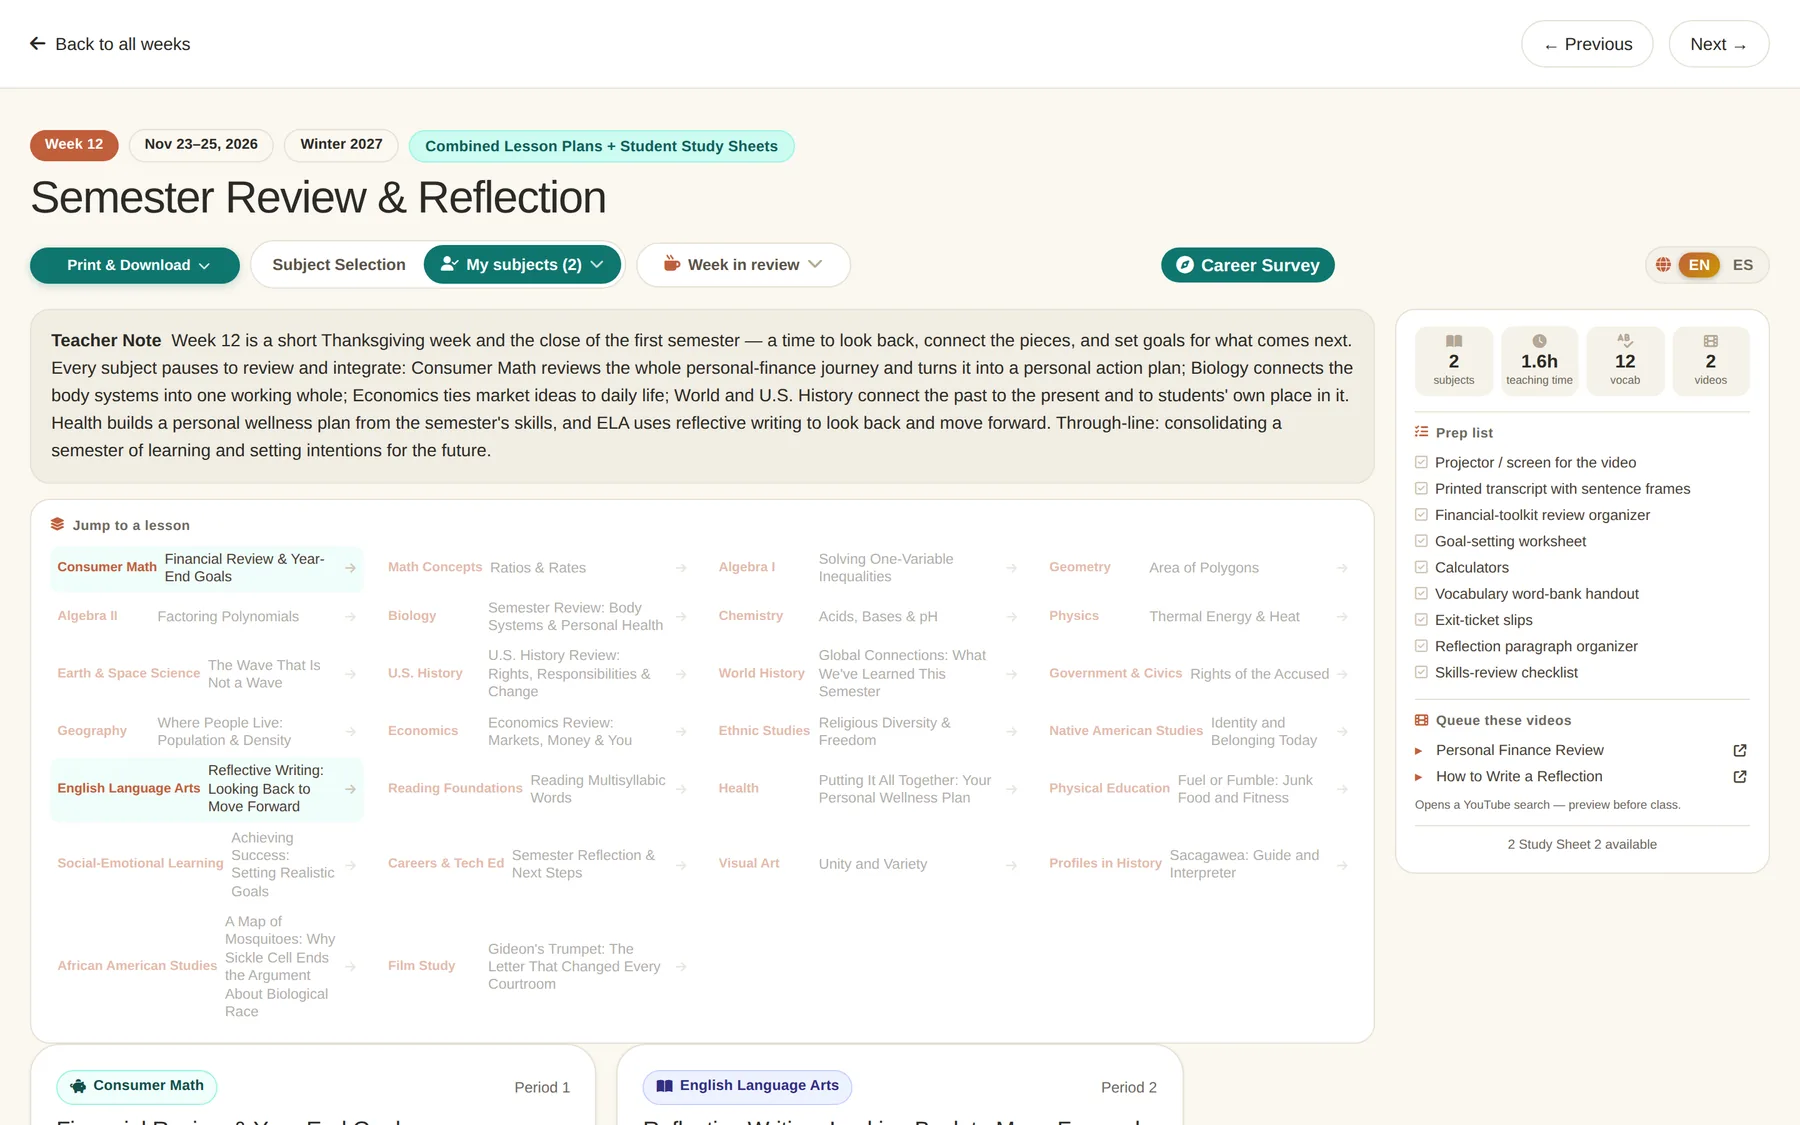1800x1125 pixels.
Task: Click the open book icon on English Language Arts card
Action: pyautogui.click(x=664, y=1086)
